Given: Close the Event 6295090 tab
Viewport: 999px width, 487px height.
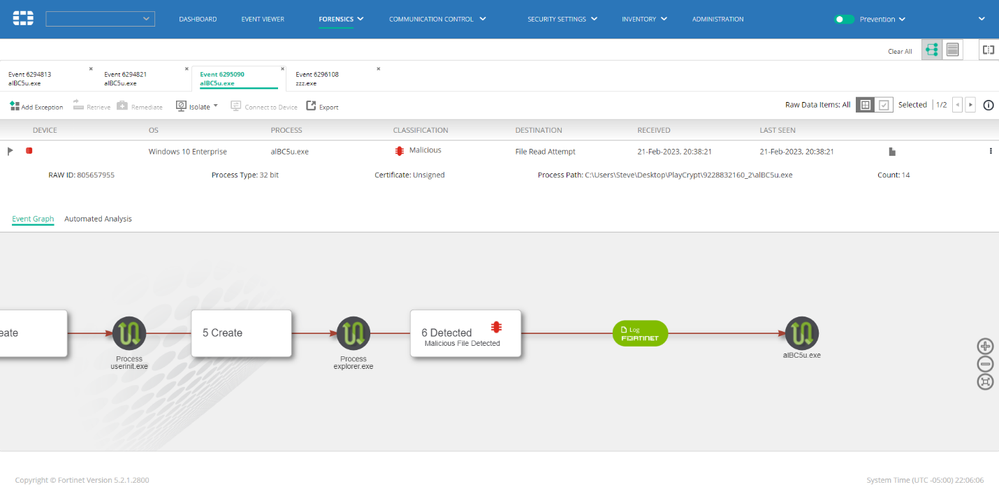Looking at the screenshot, I should tap(282, 69).
